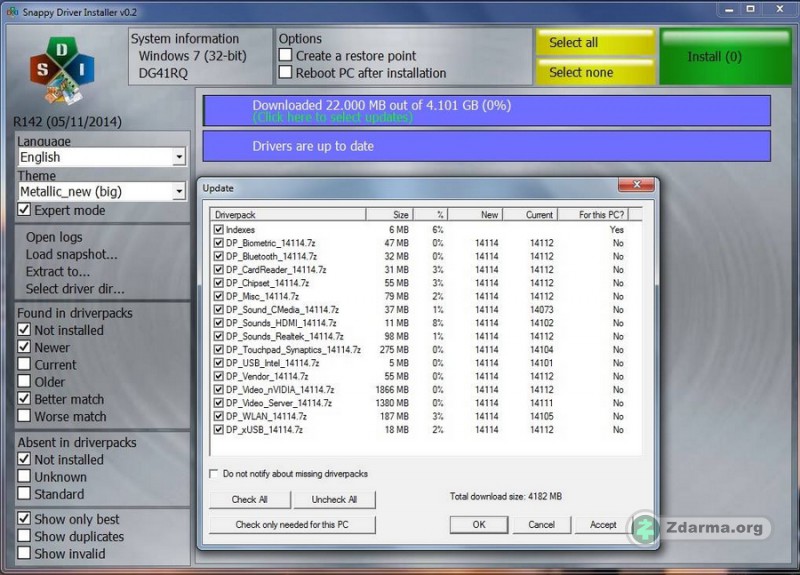The height and width of the screenshot is (575, 800).
Task: Toggle Expert mode checkbox
Action: pos(24,210)
